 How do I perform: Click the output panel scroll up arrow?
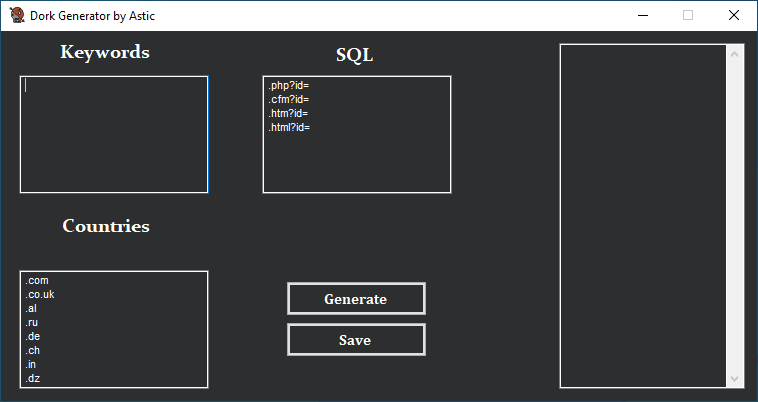click(735, 54)
